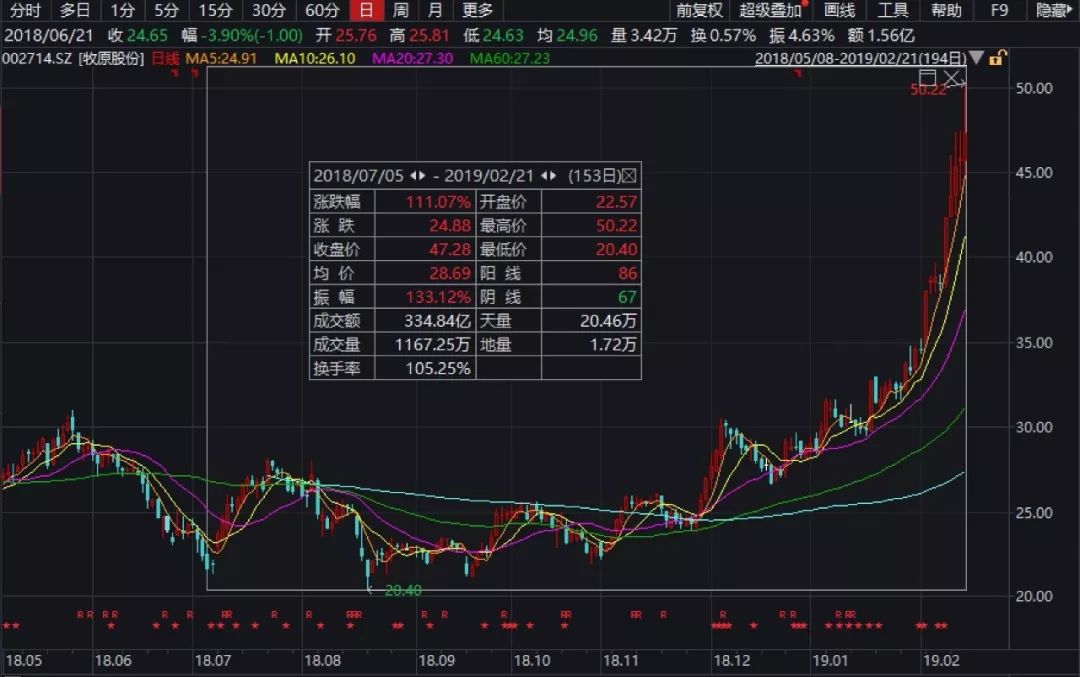Toggle the MA5:24.91 moving average label

[221, 59]
